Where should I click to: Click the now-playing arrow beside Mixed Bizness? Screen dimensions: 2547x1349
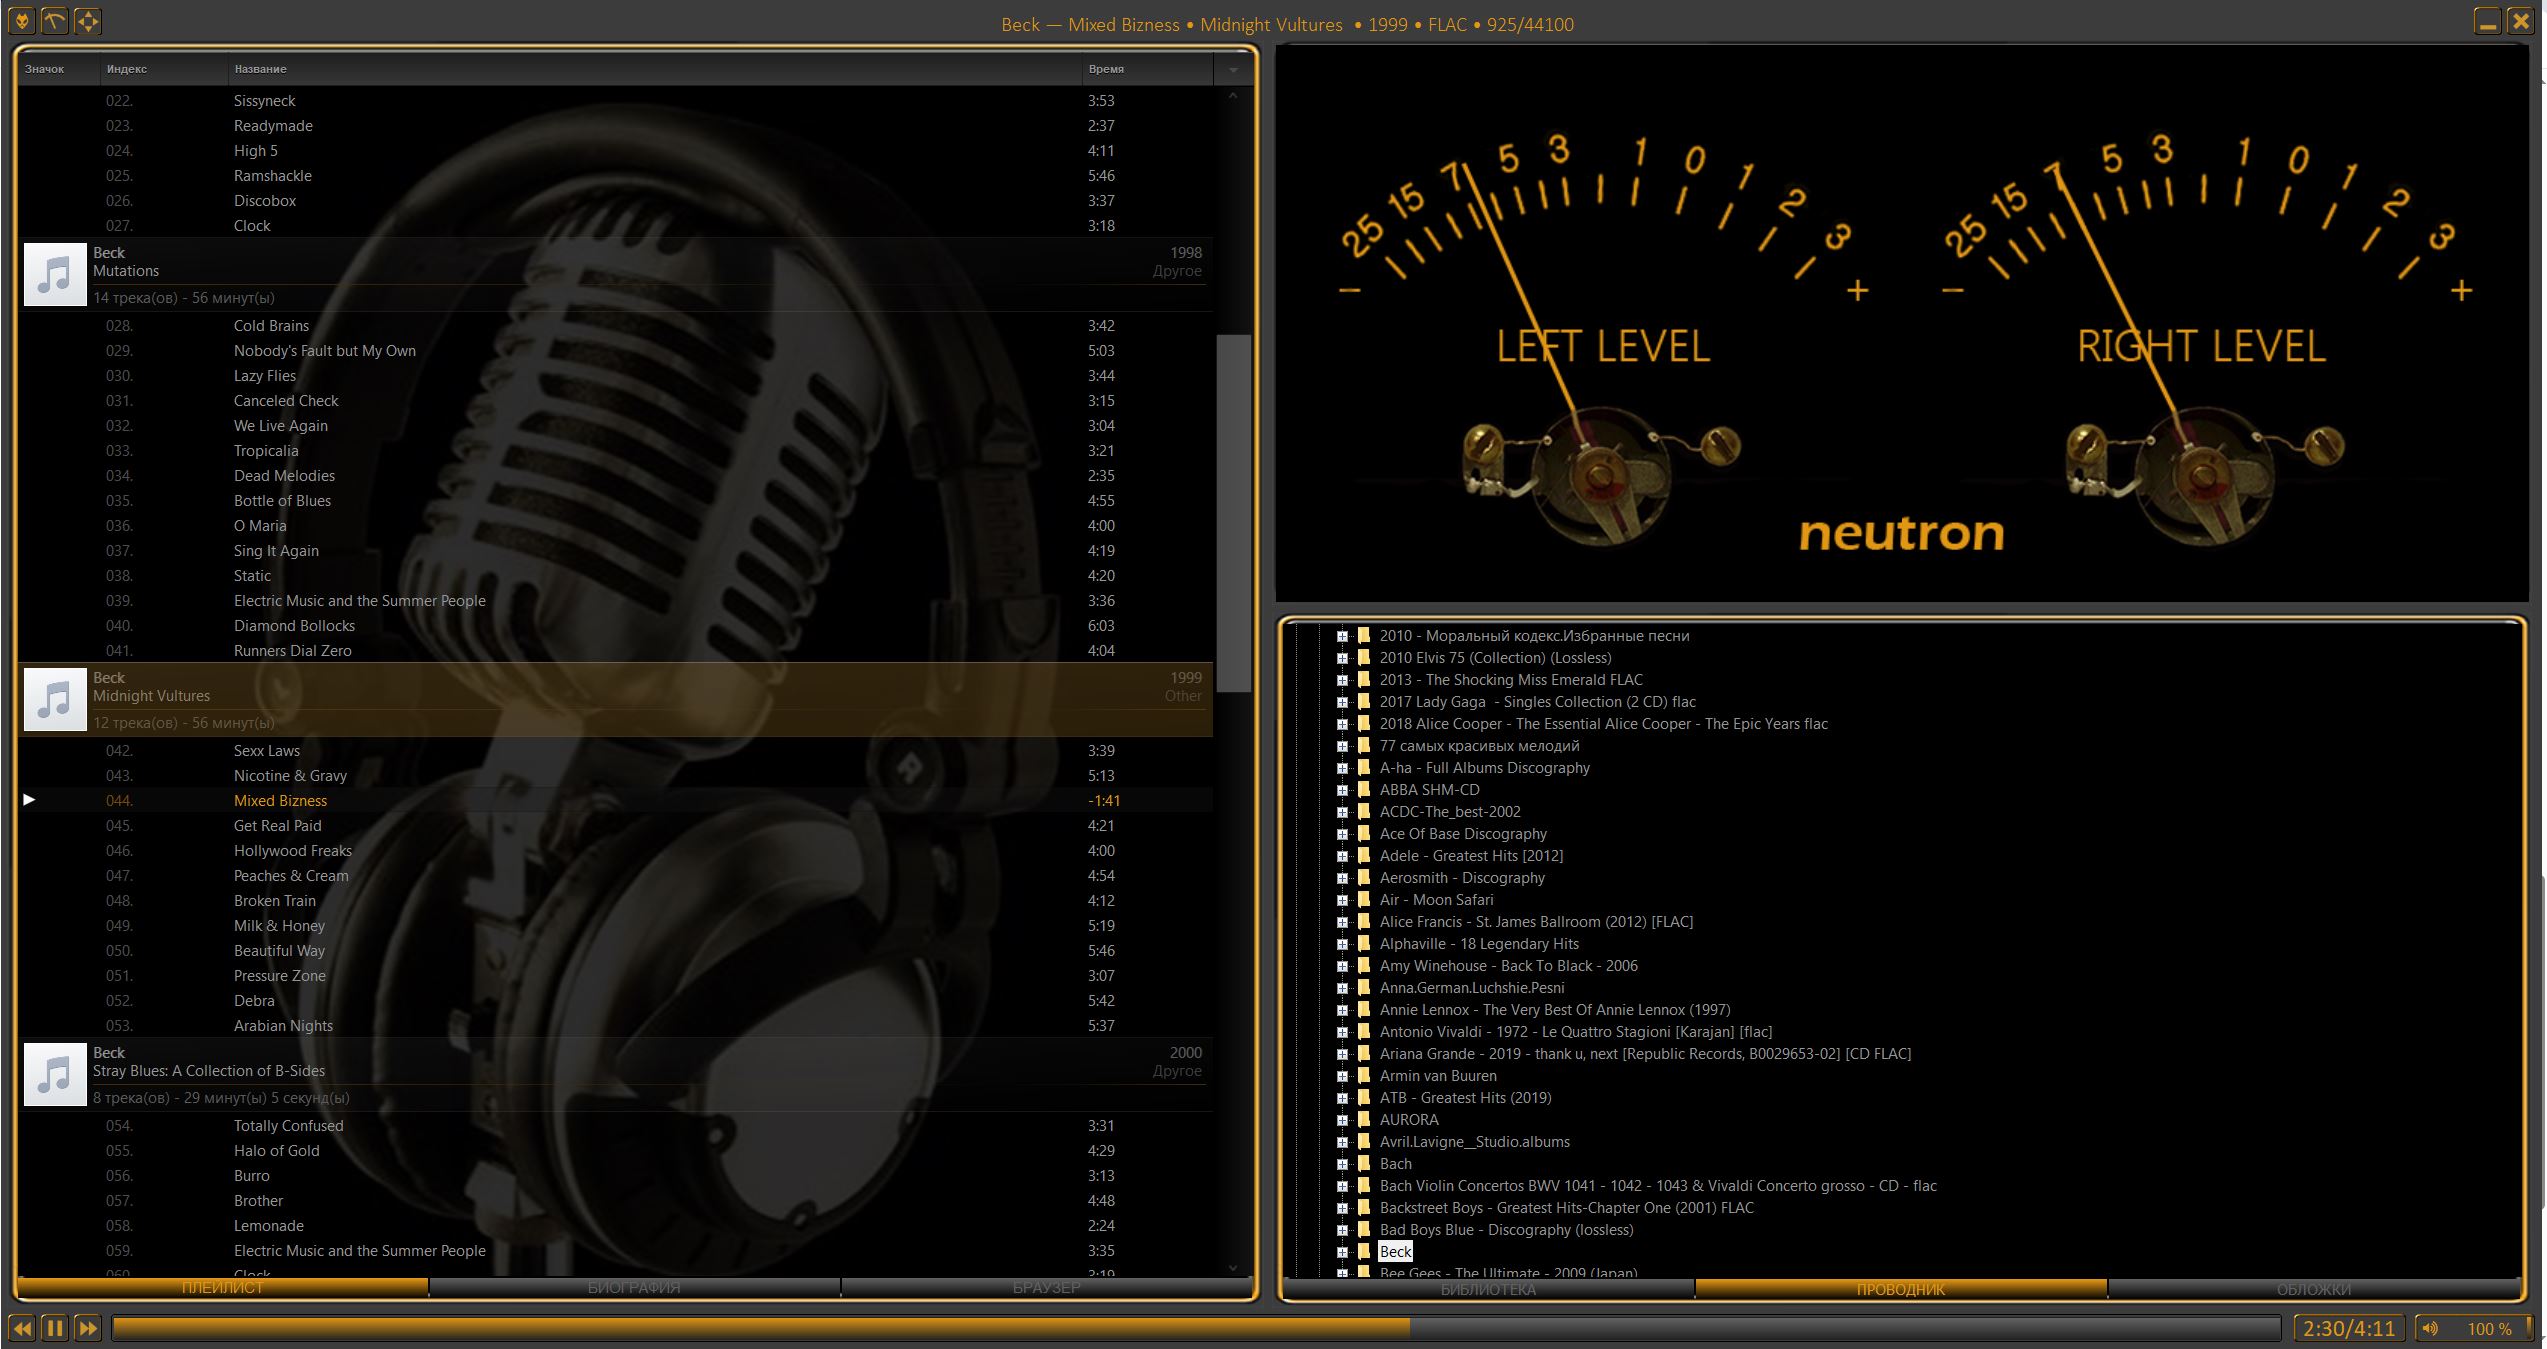(29, 800)
